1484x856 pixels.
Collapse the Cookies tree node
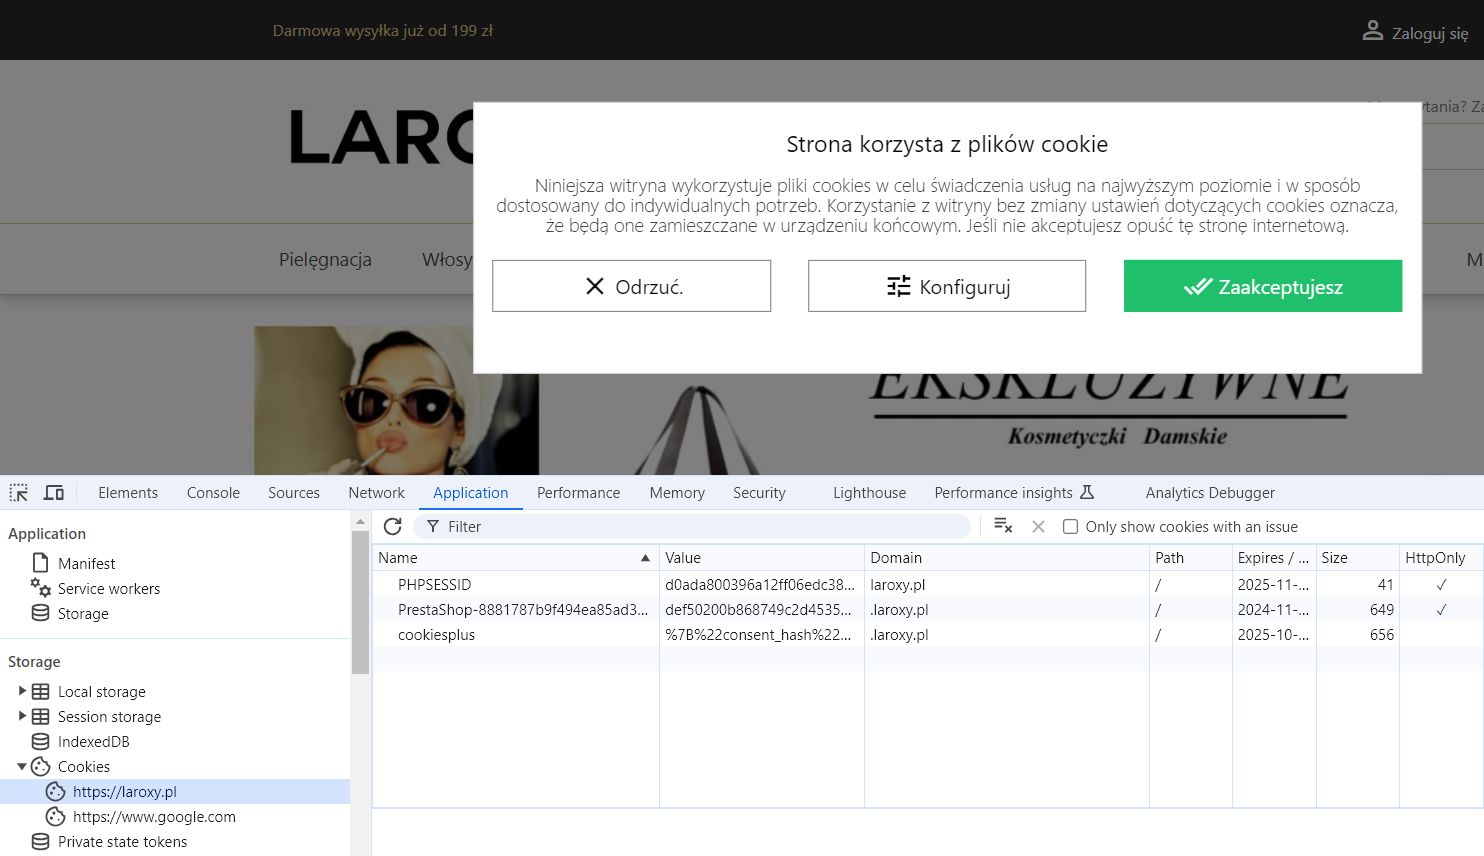pos(22,767)
